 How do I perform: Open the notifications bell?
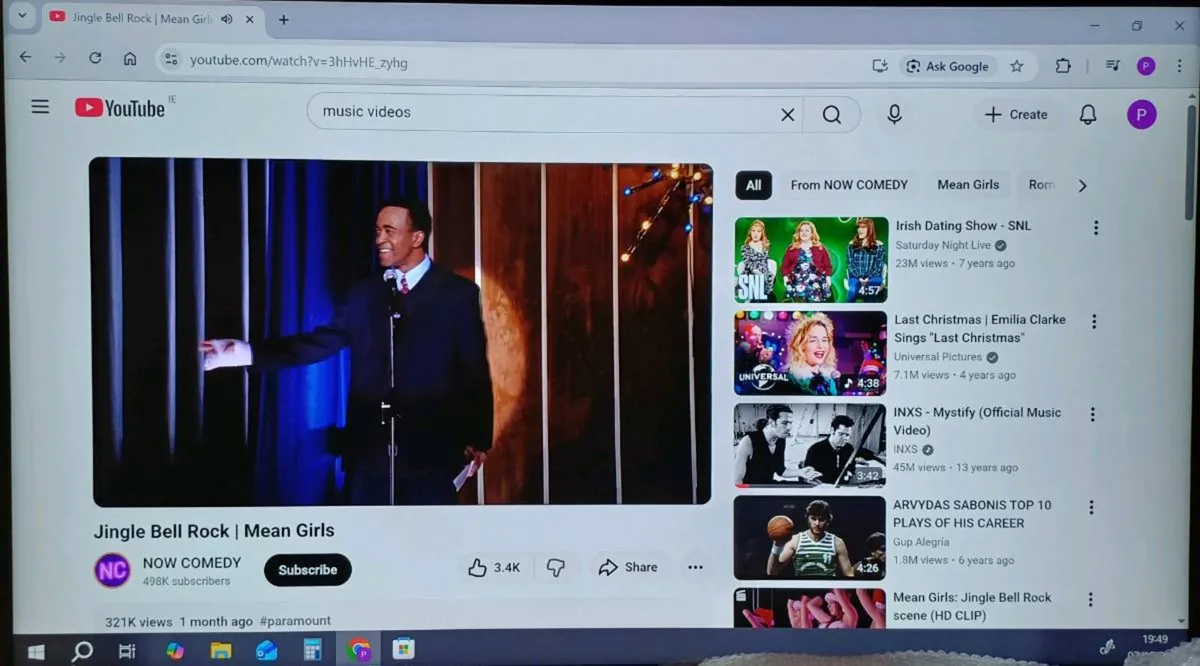pos(1088,115)
